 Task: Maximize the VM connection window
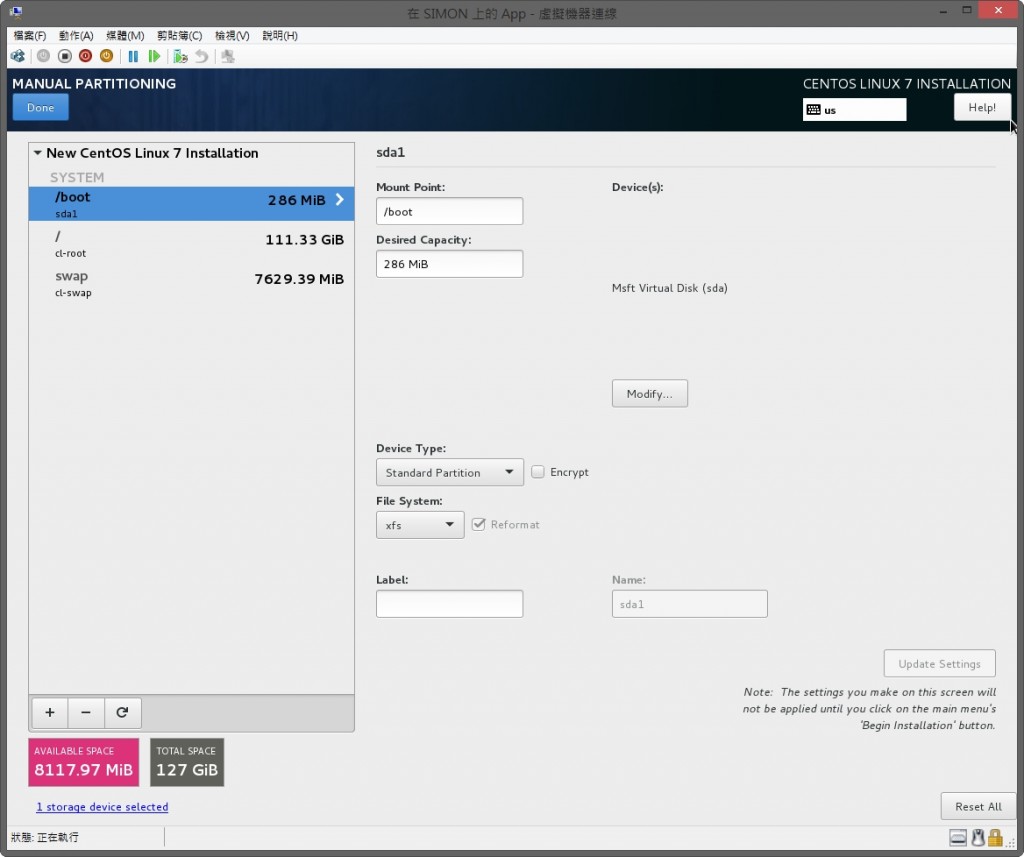click(967, 10)
